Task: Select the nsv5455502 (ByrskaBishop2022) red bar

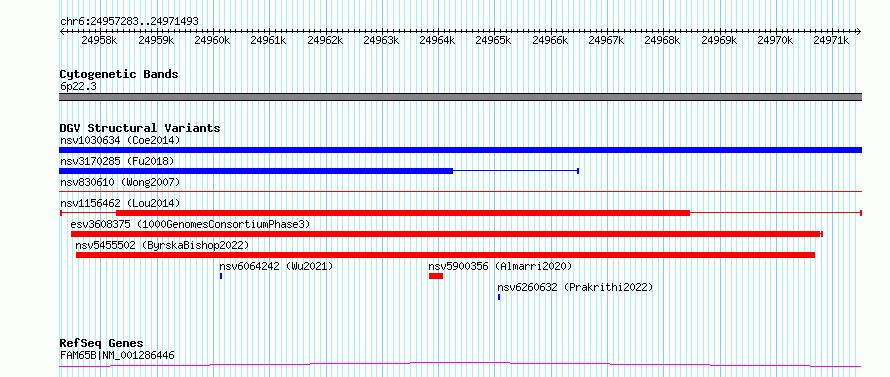Action: tap(446, 255)
